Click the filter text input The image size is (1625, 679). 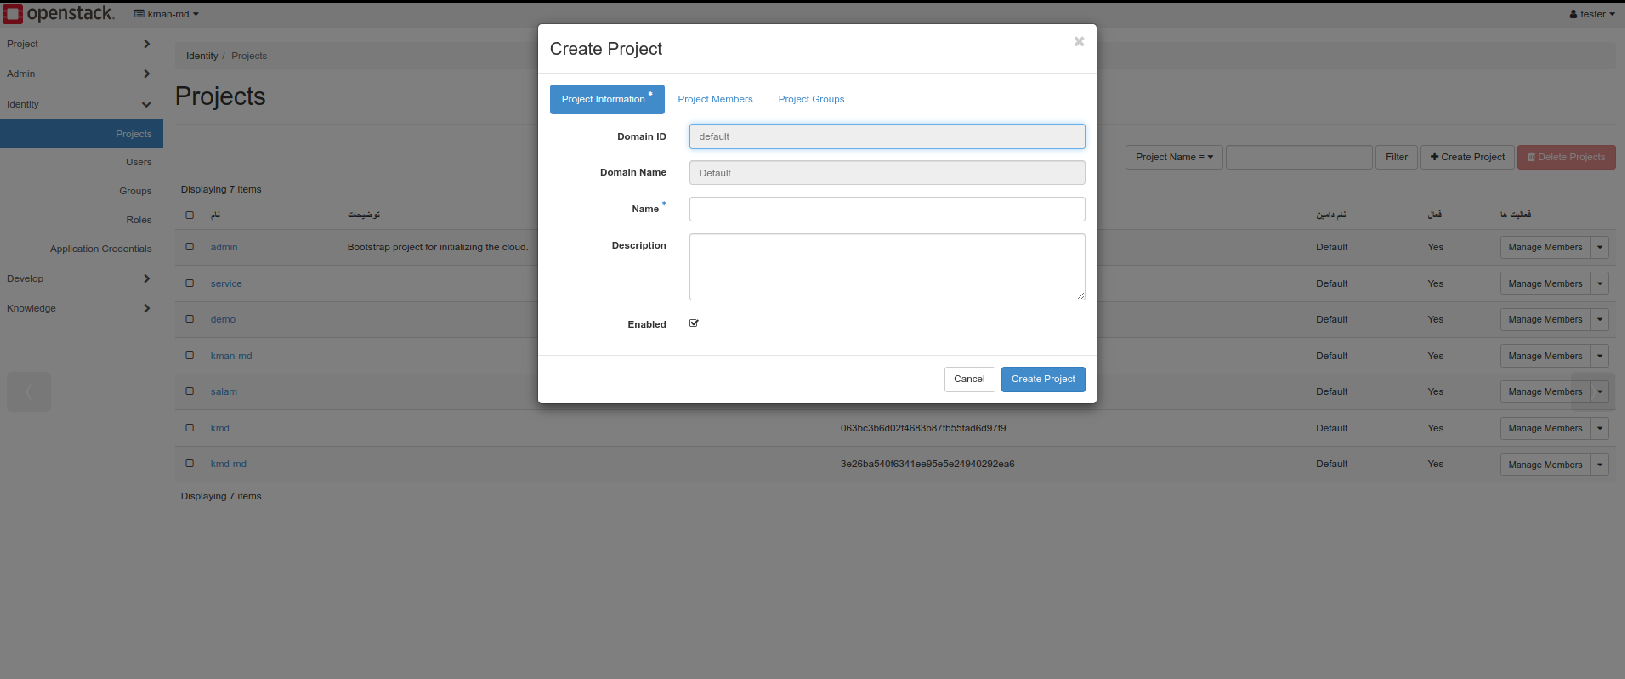pyautogui.click(x=1299, y=157)
